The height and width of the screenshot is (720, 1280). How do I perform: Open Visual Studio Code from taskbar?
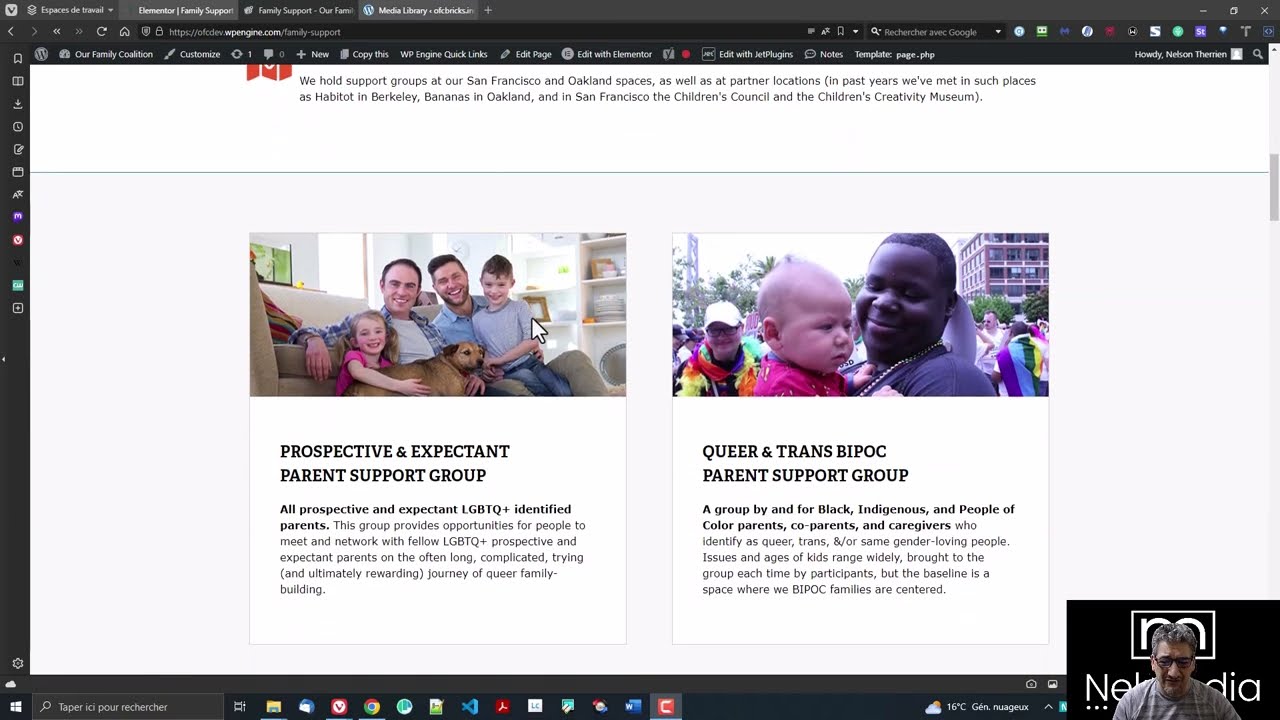click(470, 707)
